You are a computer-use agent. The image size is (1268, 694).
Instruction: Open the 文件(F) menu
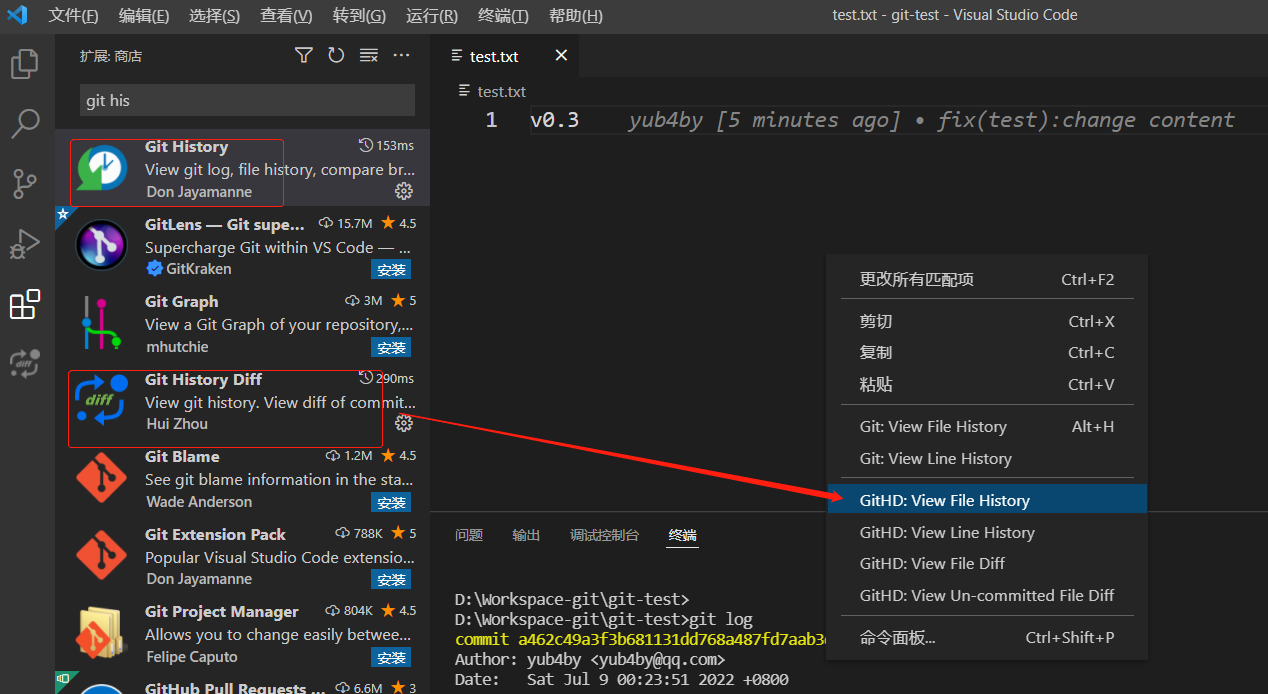pyautogui.click(x=74, y=16)
